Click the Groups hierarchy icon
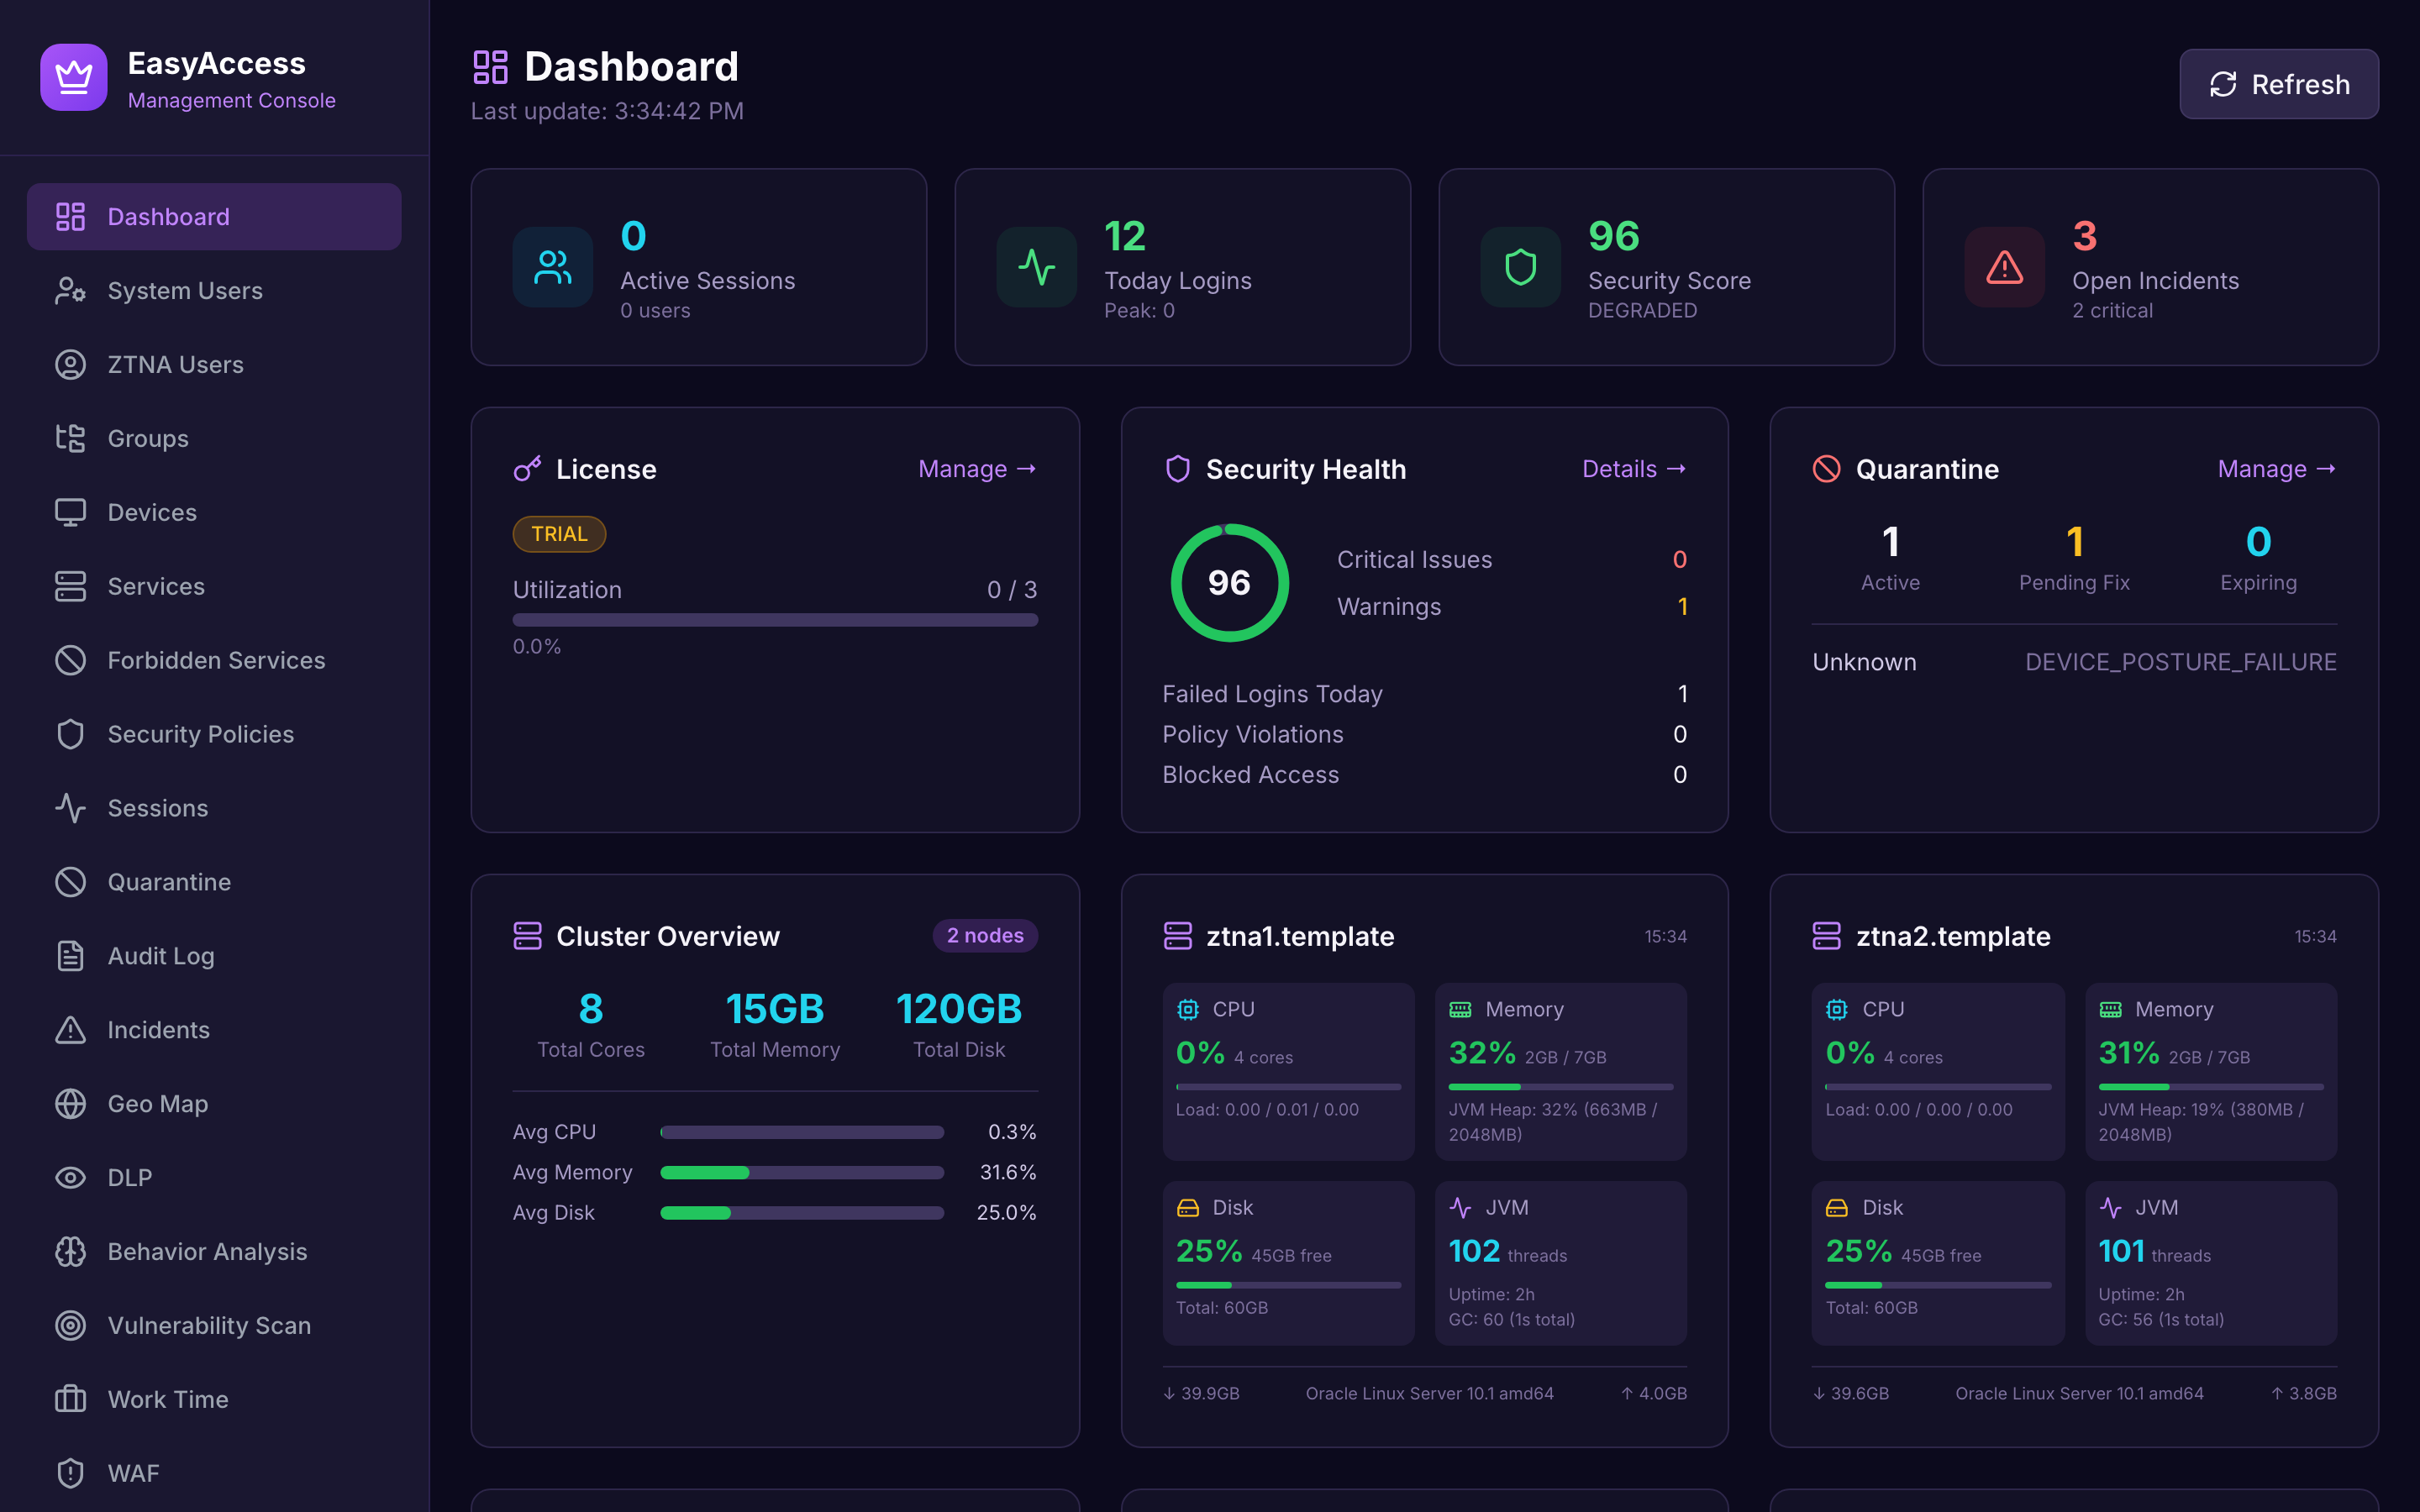The image size is (2420, 1512). pos(70,438)
